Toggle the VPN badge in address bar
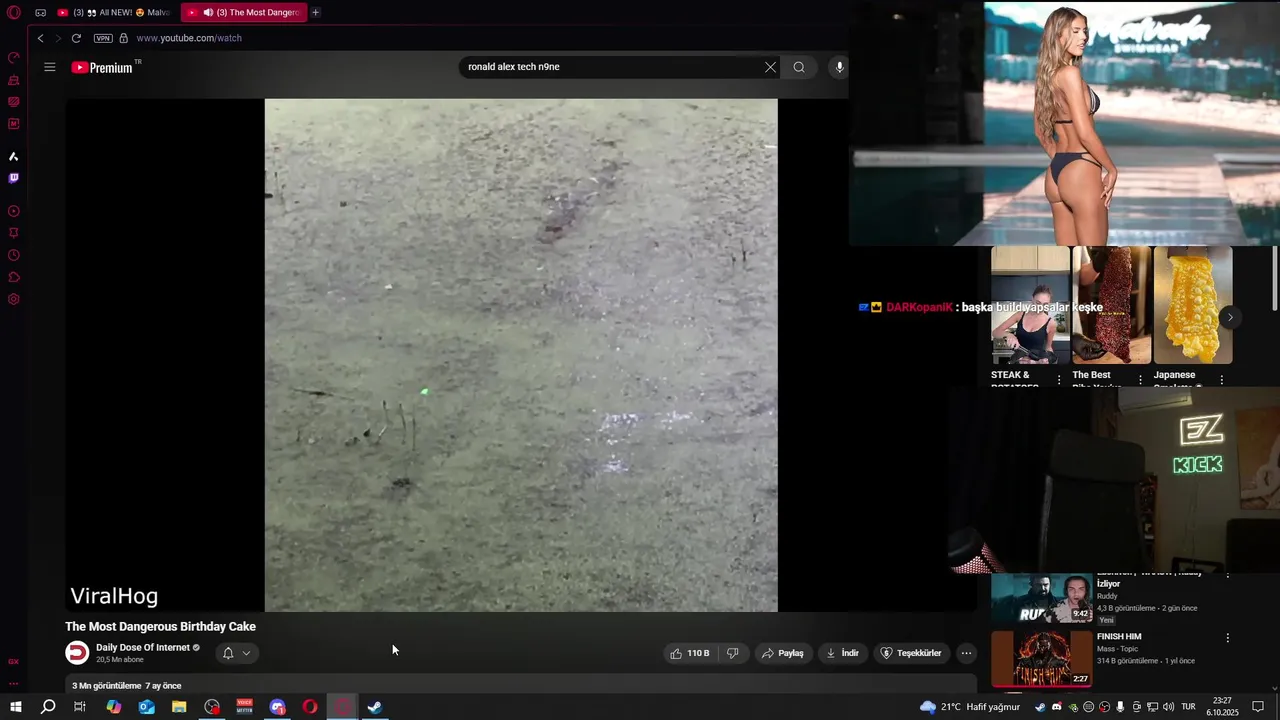The image size is (1280, 720). (103, 38)
